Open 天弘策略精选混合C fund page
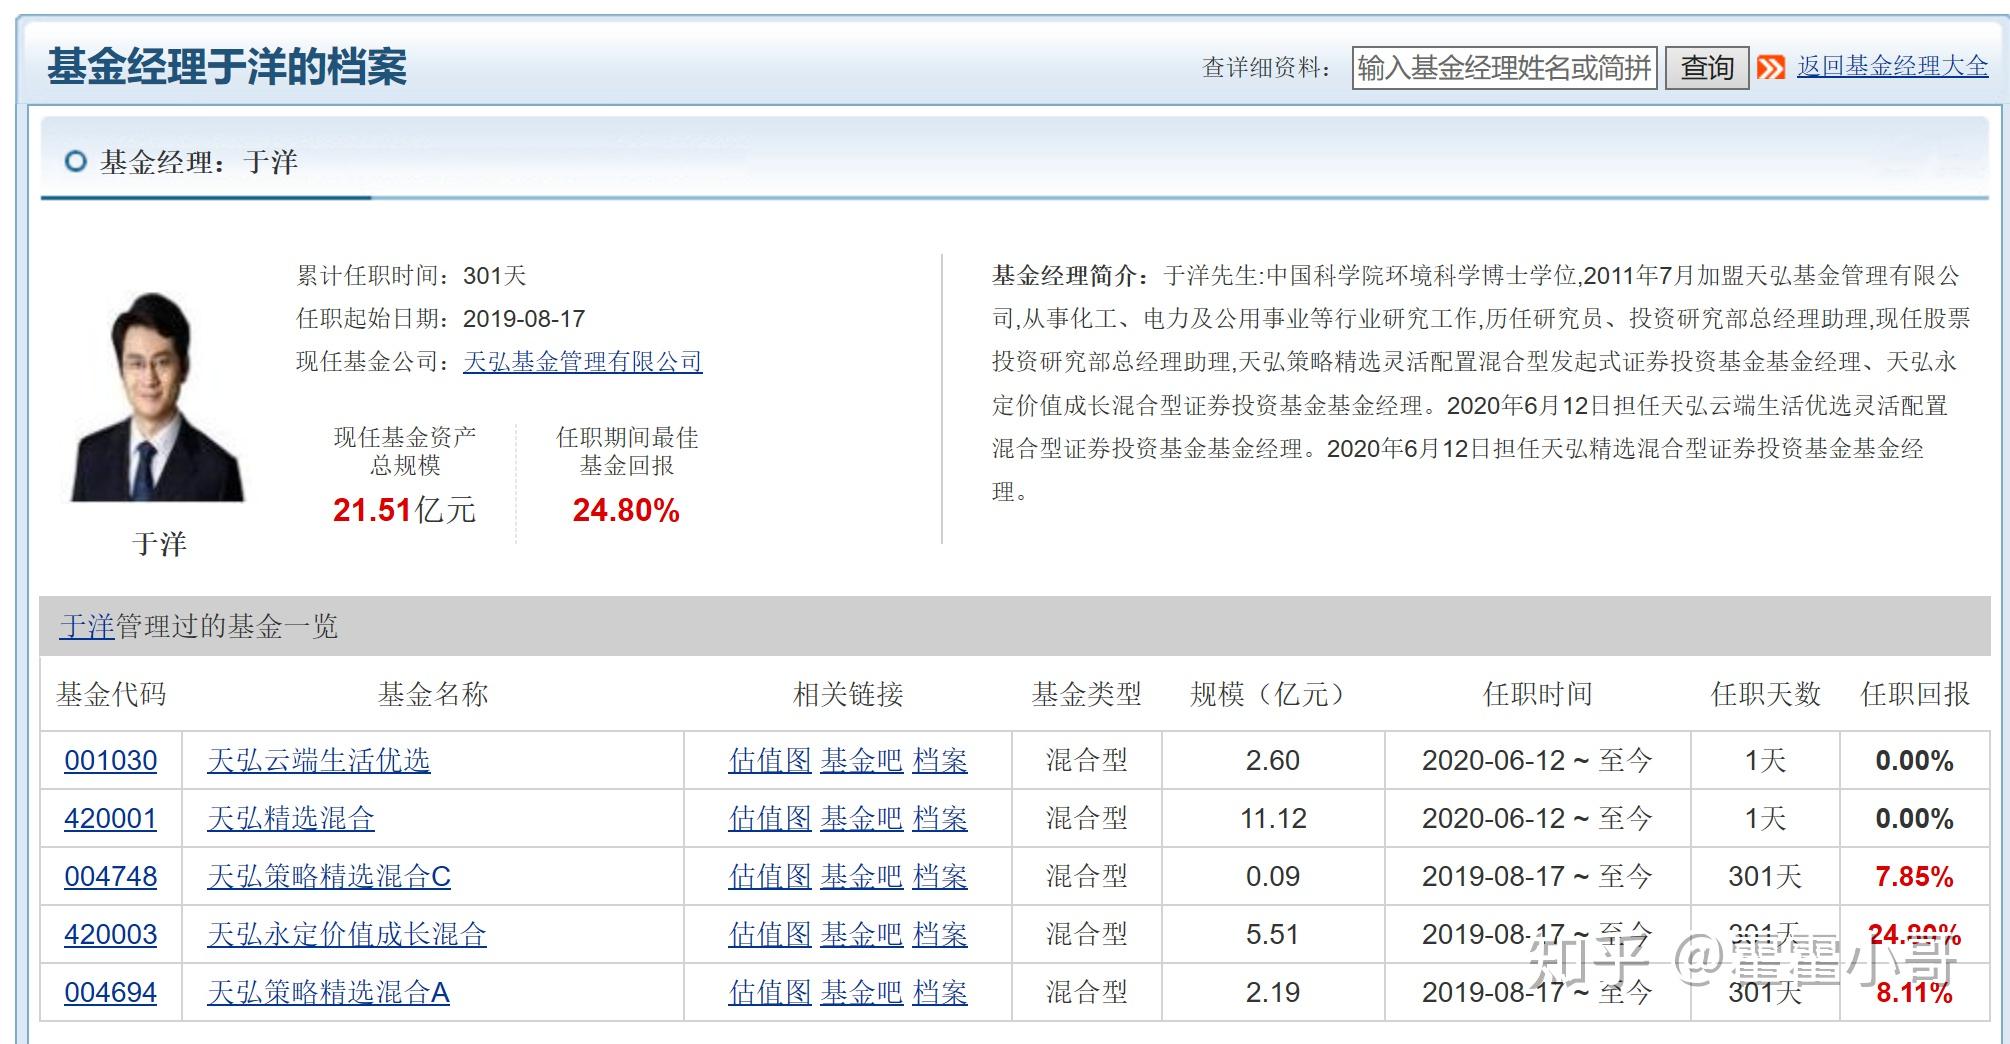Screen dimensions: 2010x1044 [x=329, y=877]
